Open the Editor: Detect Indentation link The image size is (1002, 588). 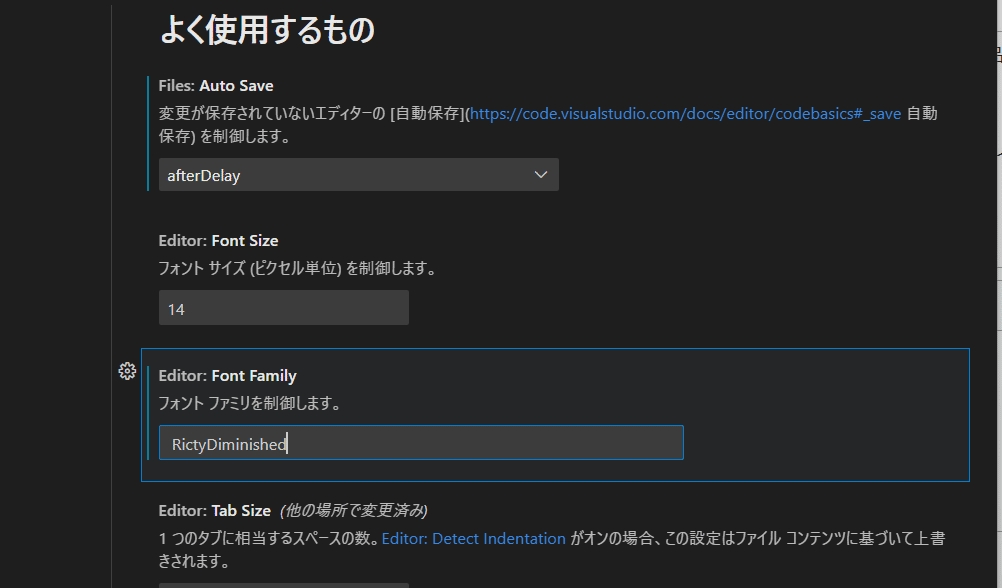click(474, 539)
